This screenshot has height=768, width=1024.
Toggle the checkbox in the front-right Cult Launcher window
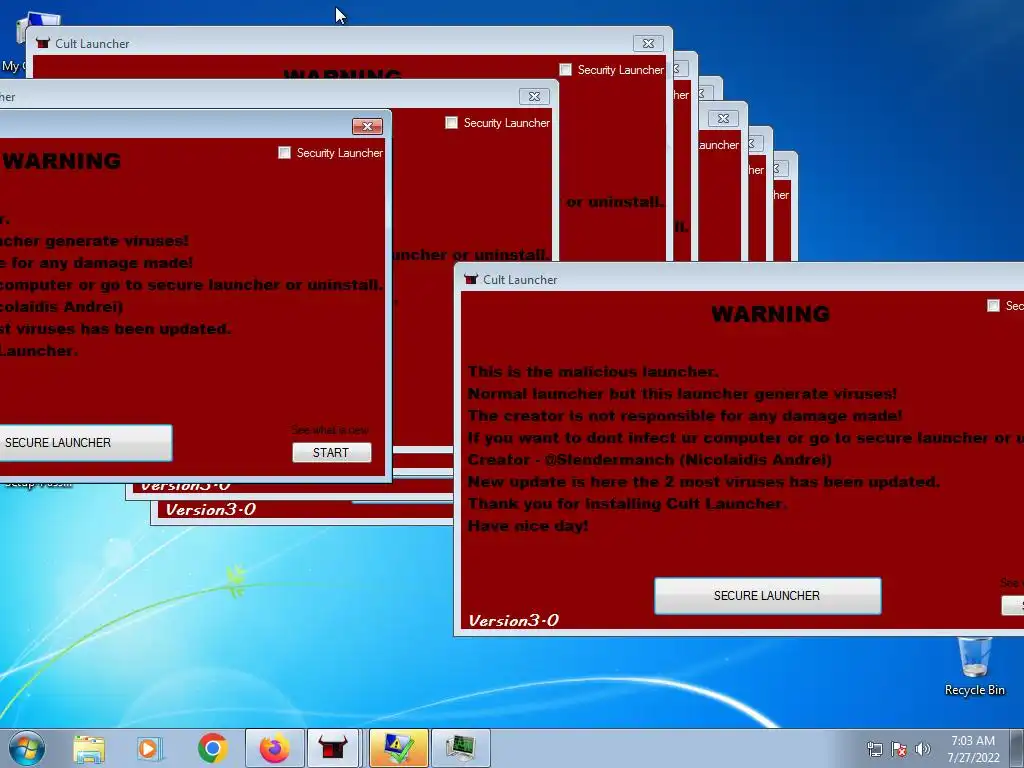(993, 306)
